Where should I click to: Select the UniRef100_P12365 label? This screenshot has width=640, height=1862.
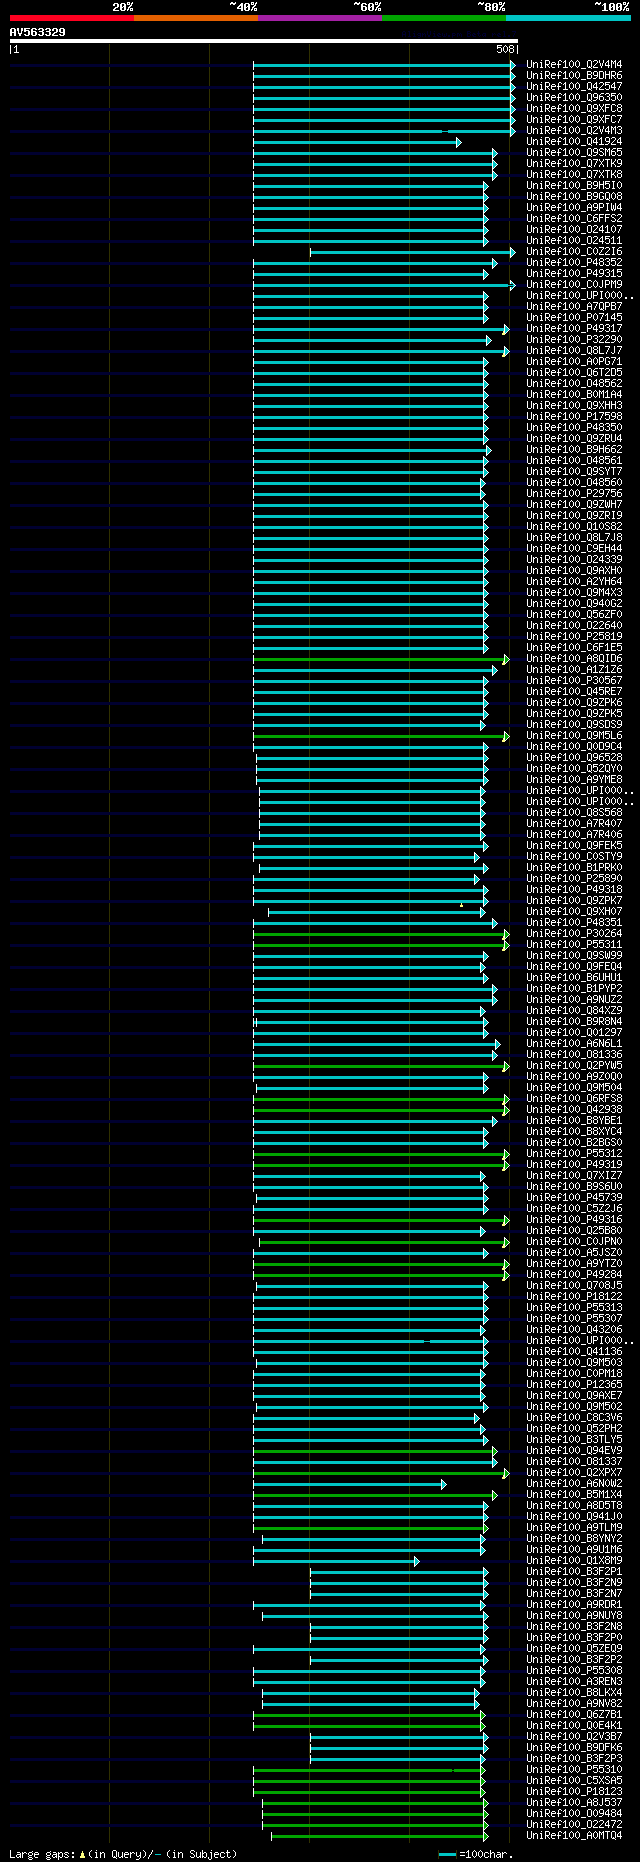pos(574,1385)
